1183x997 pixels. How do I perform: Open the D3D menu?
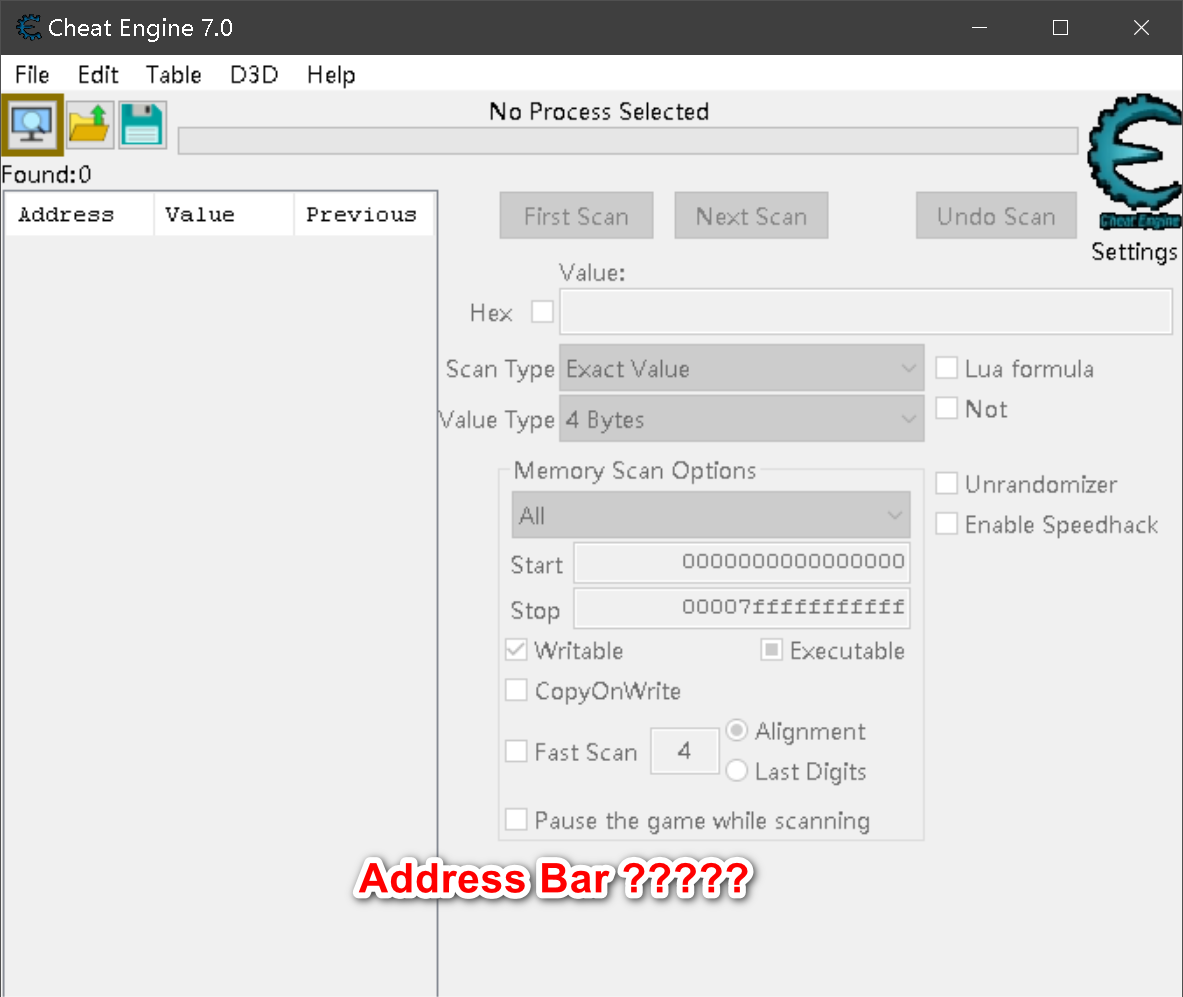click(254, 75)
